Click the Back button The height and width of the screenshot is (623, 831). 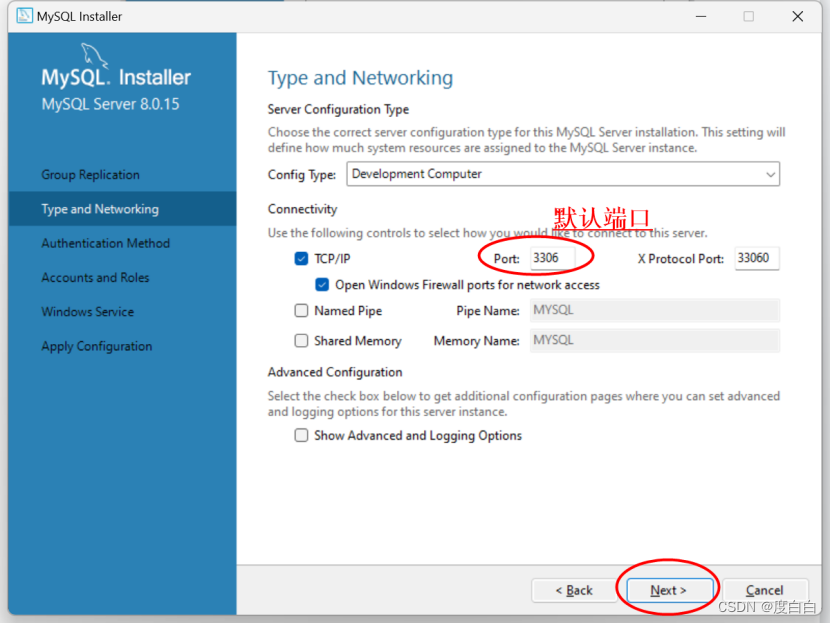tap(574, 590)
